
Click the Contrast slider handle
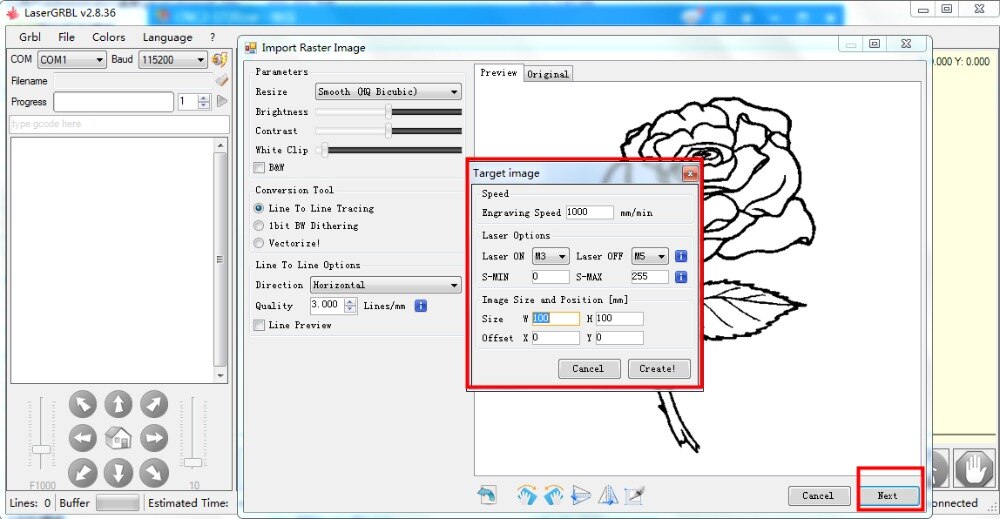[388, 131]
